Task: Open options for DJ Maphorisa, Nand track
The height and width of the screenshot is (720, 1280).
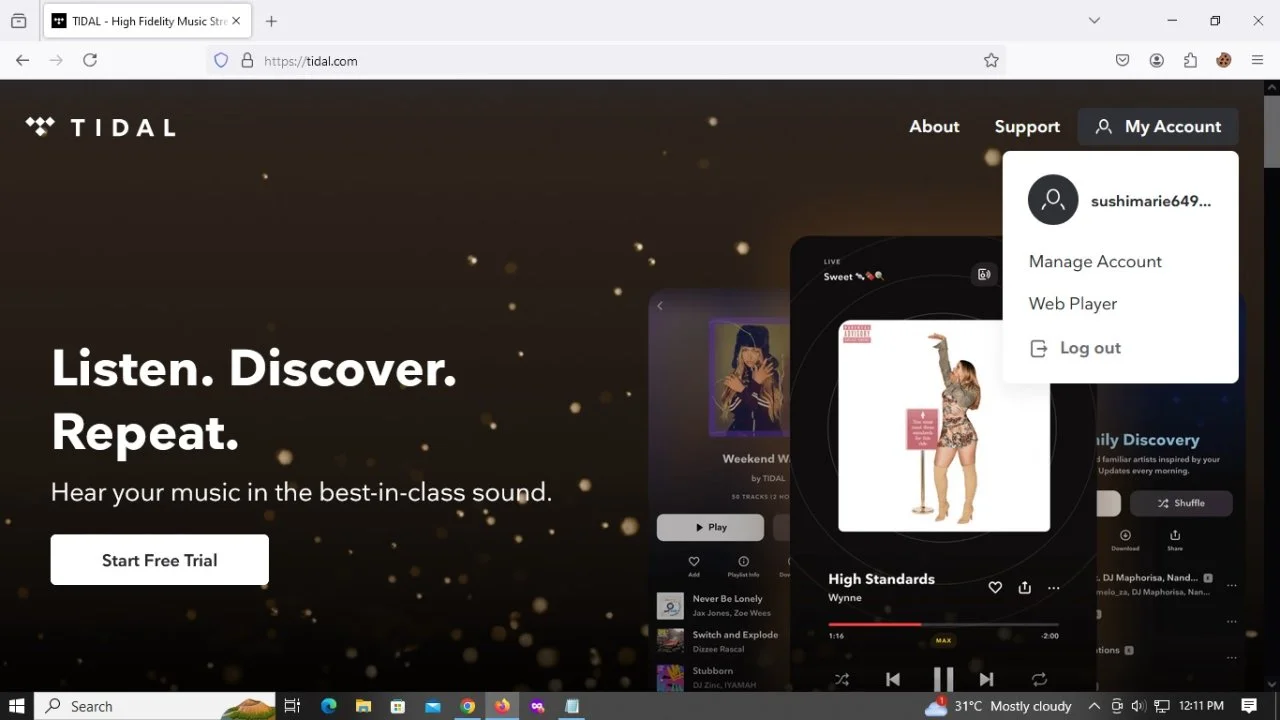Action: pyautogui.click(x=1231, y=585)
